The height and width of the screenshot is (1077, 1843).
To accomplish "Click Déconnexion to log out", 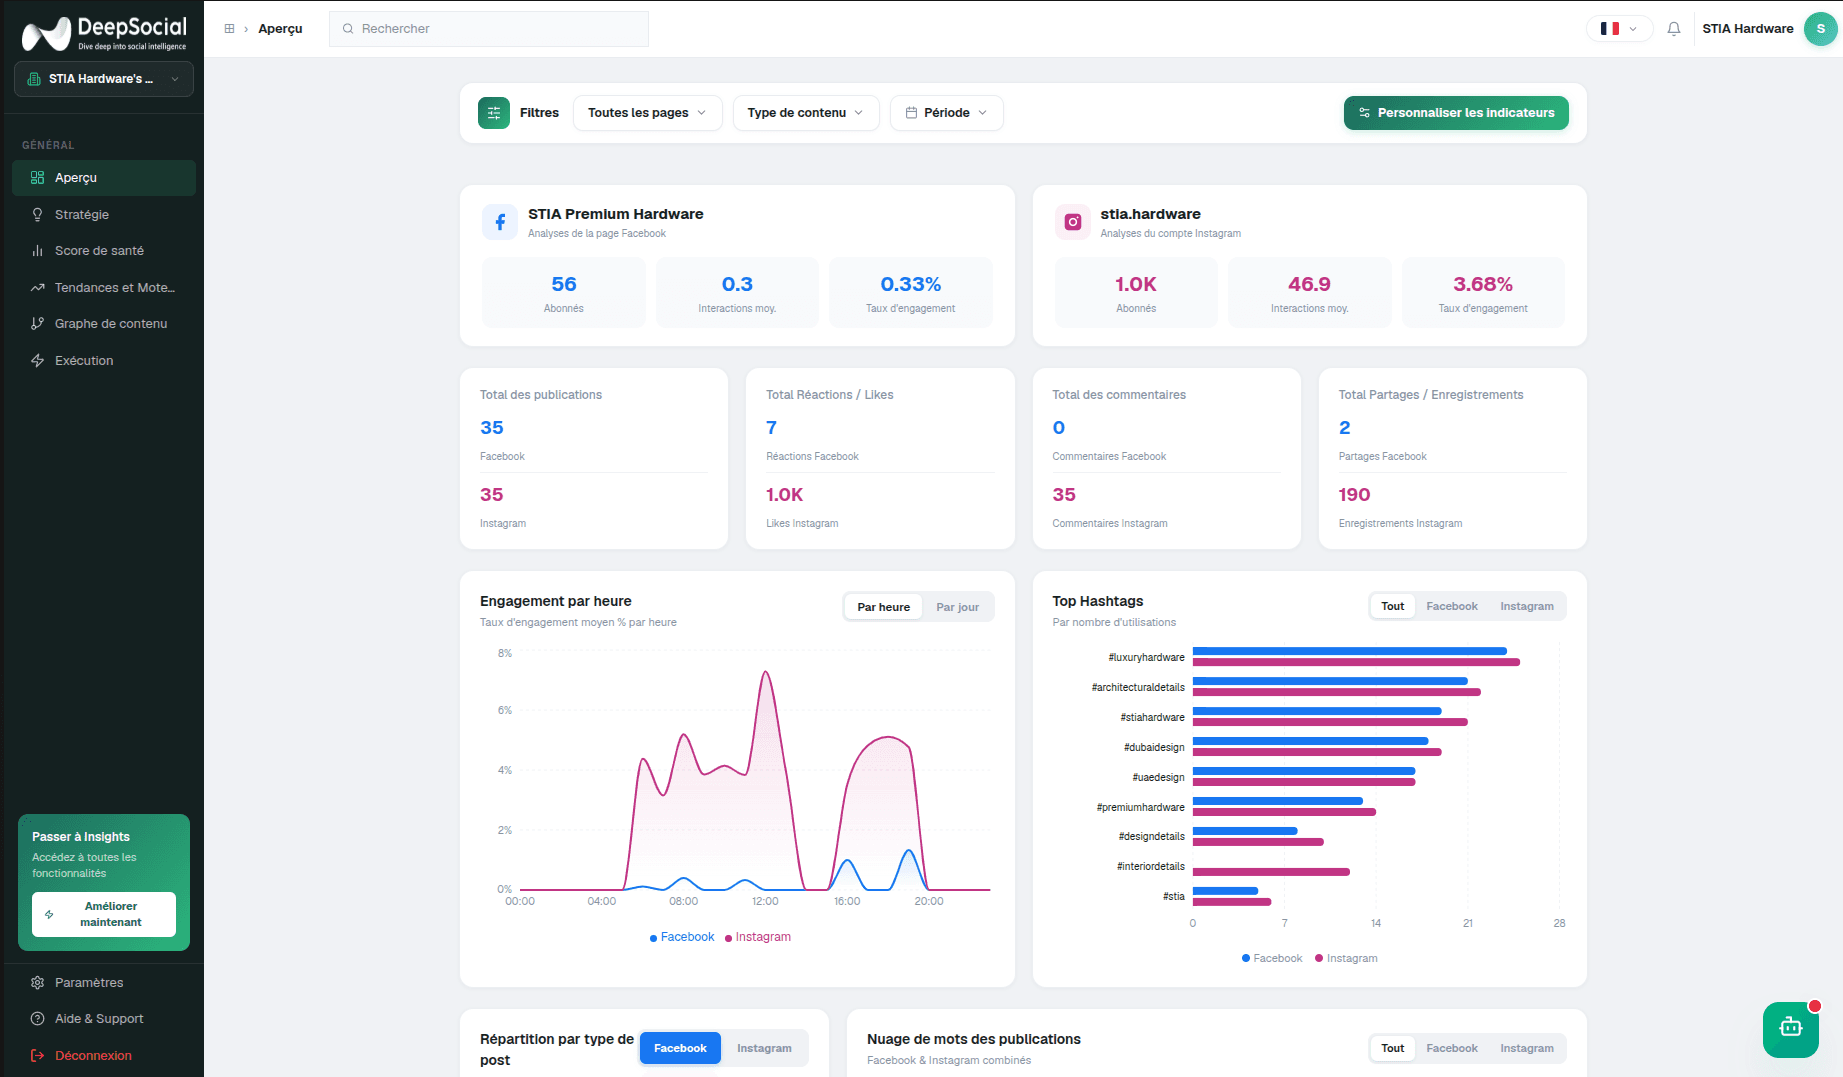I will click(x=104, y=1056).
